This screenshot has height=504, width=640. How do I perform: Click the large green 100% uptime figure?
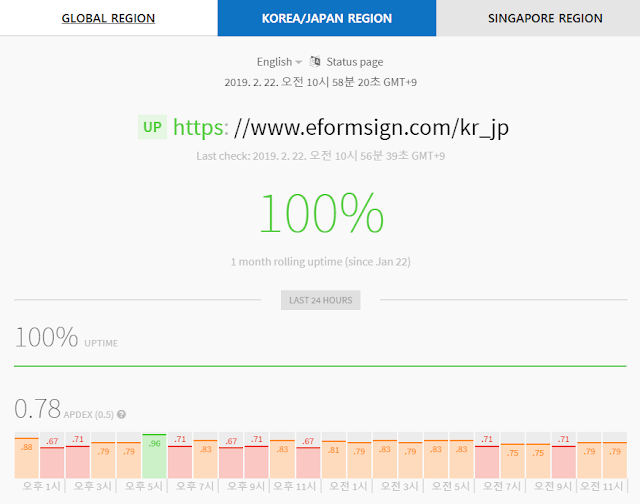[322, 213]
